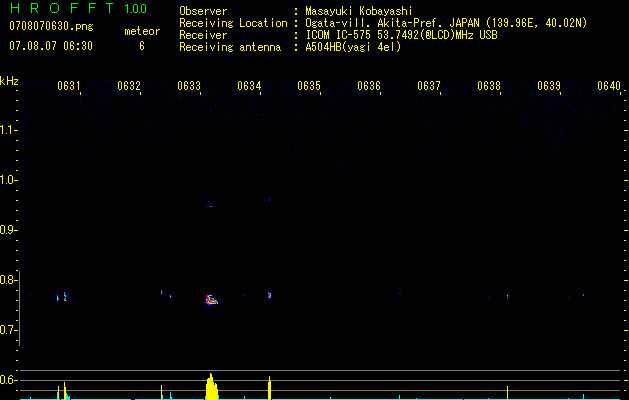Click the faint echo near 0.95 kHz after 0633
629x400 pixels.
click(211, 205)
